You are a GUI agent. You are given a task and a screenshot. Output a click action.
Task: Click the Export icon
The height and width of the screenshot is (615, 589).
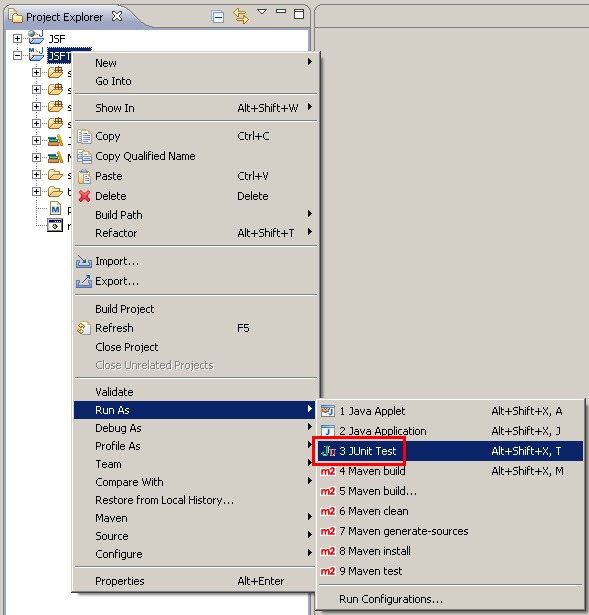tap(84, 281)
